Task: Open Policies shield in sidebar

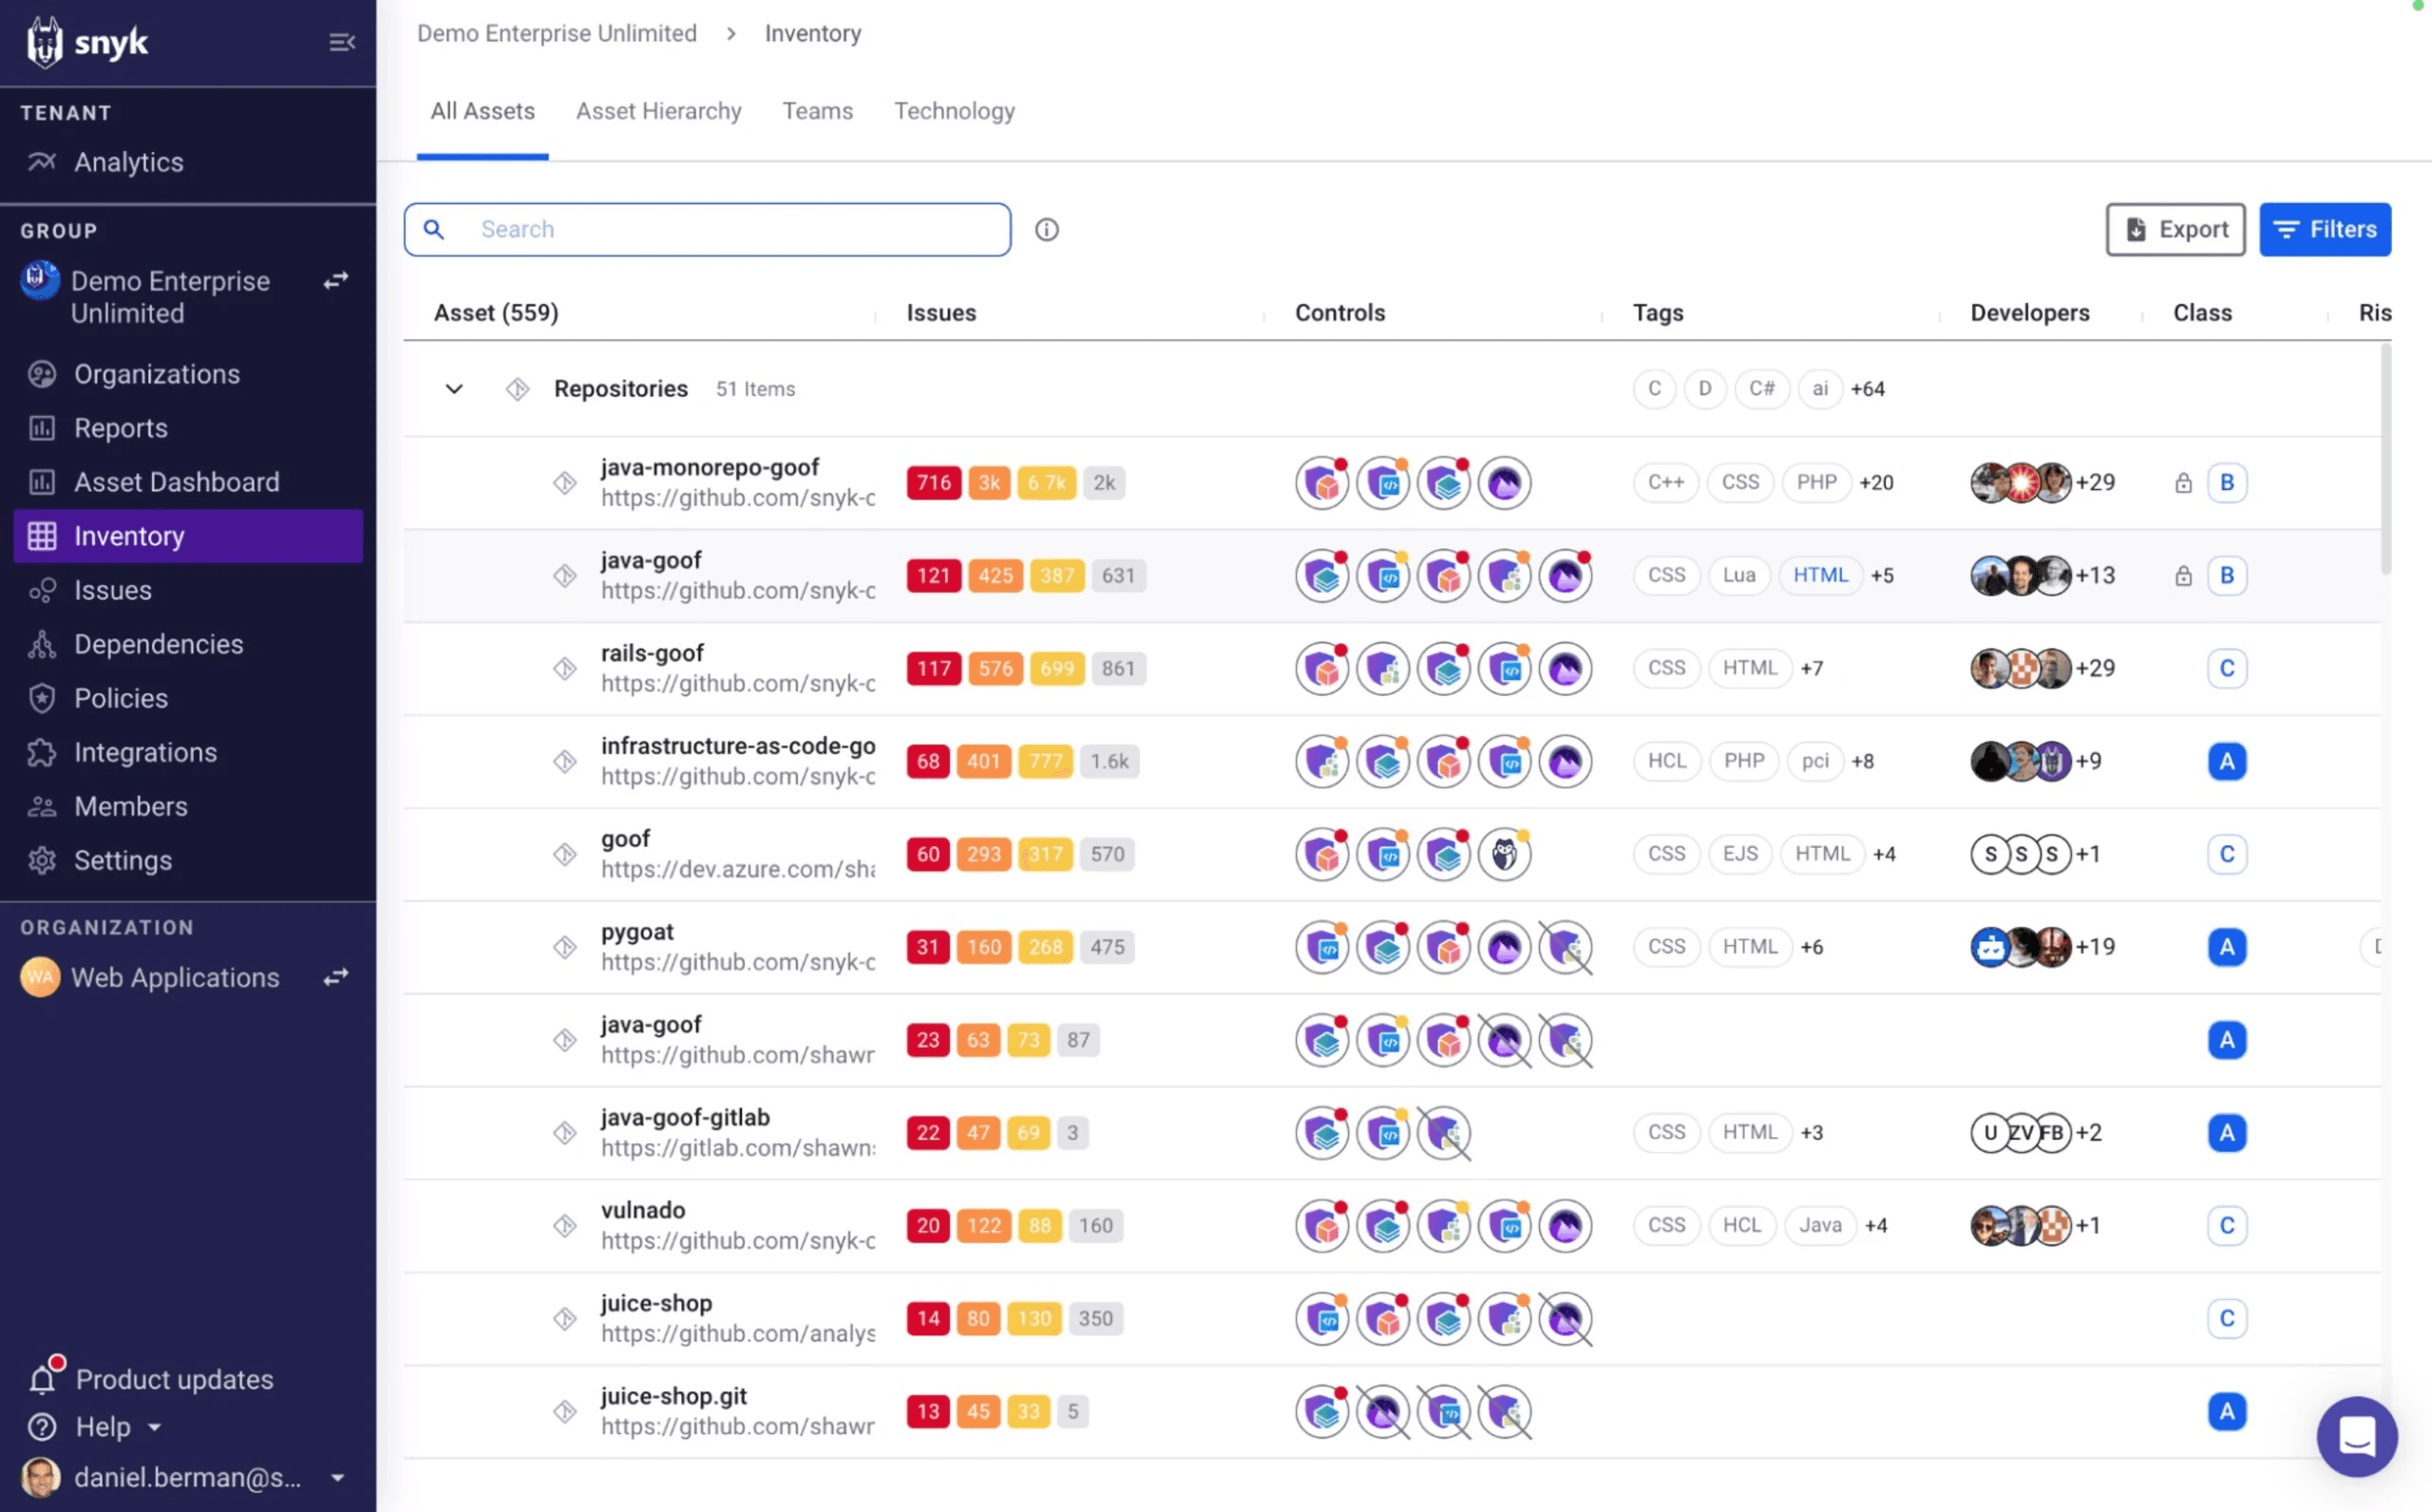Action: pos(42,698)
